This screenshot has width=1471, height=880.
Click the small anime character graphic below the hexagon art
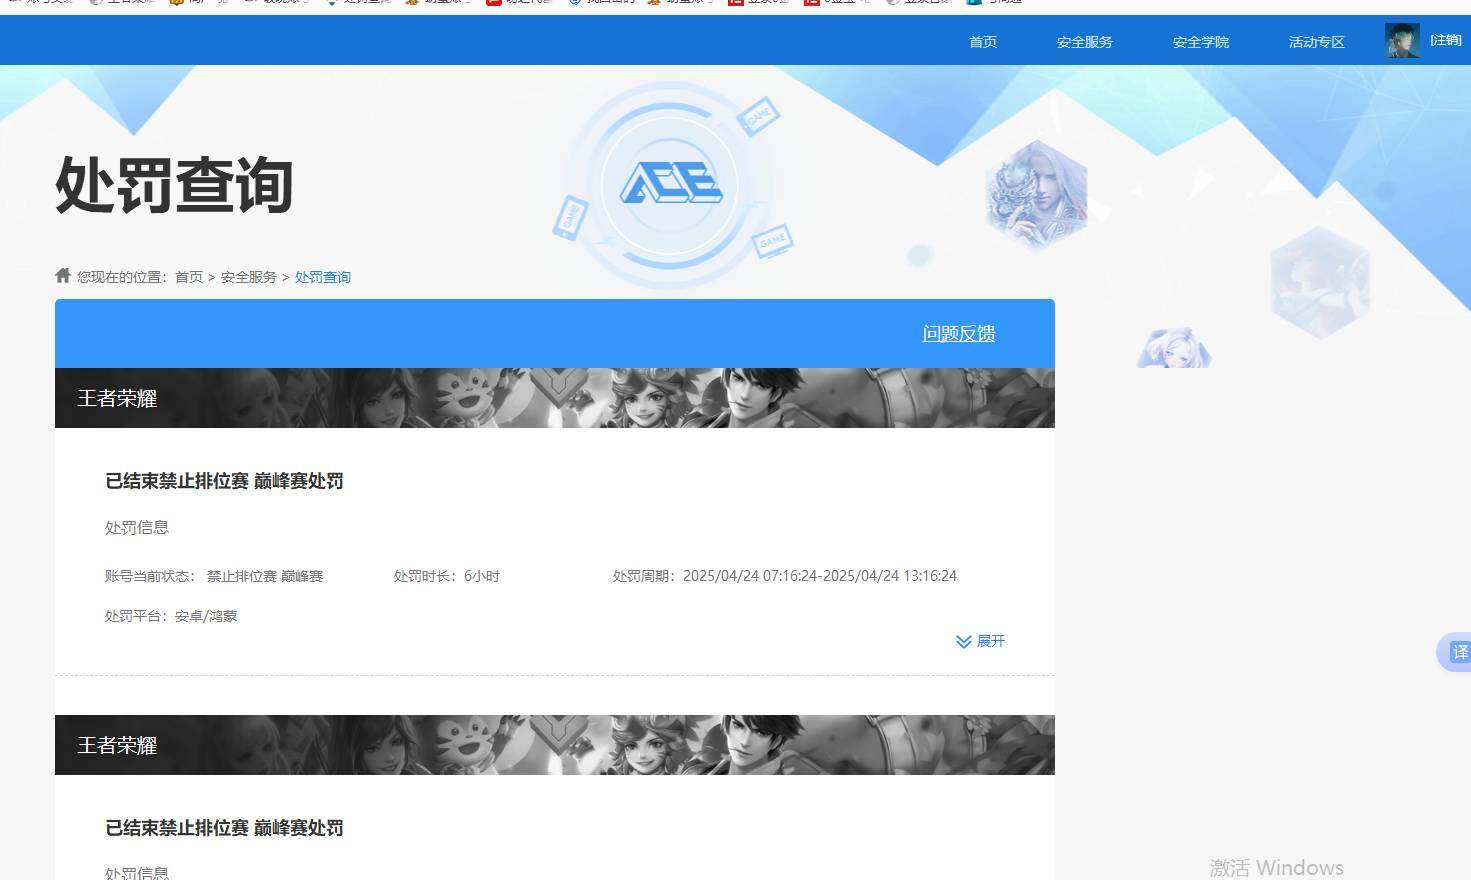[x=1173, y=348]
